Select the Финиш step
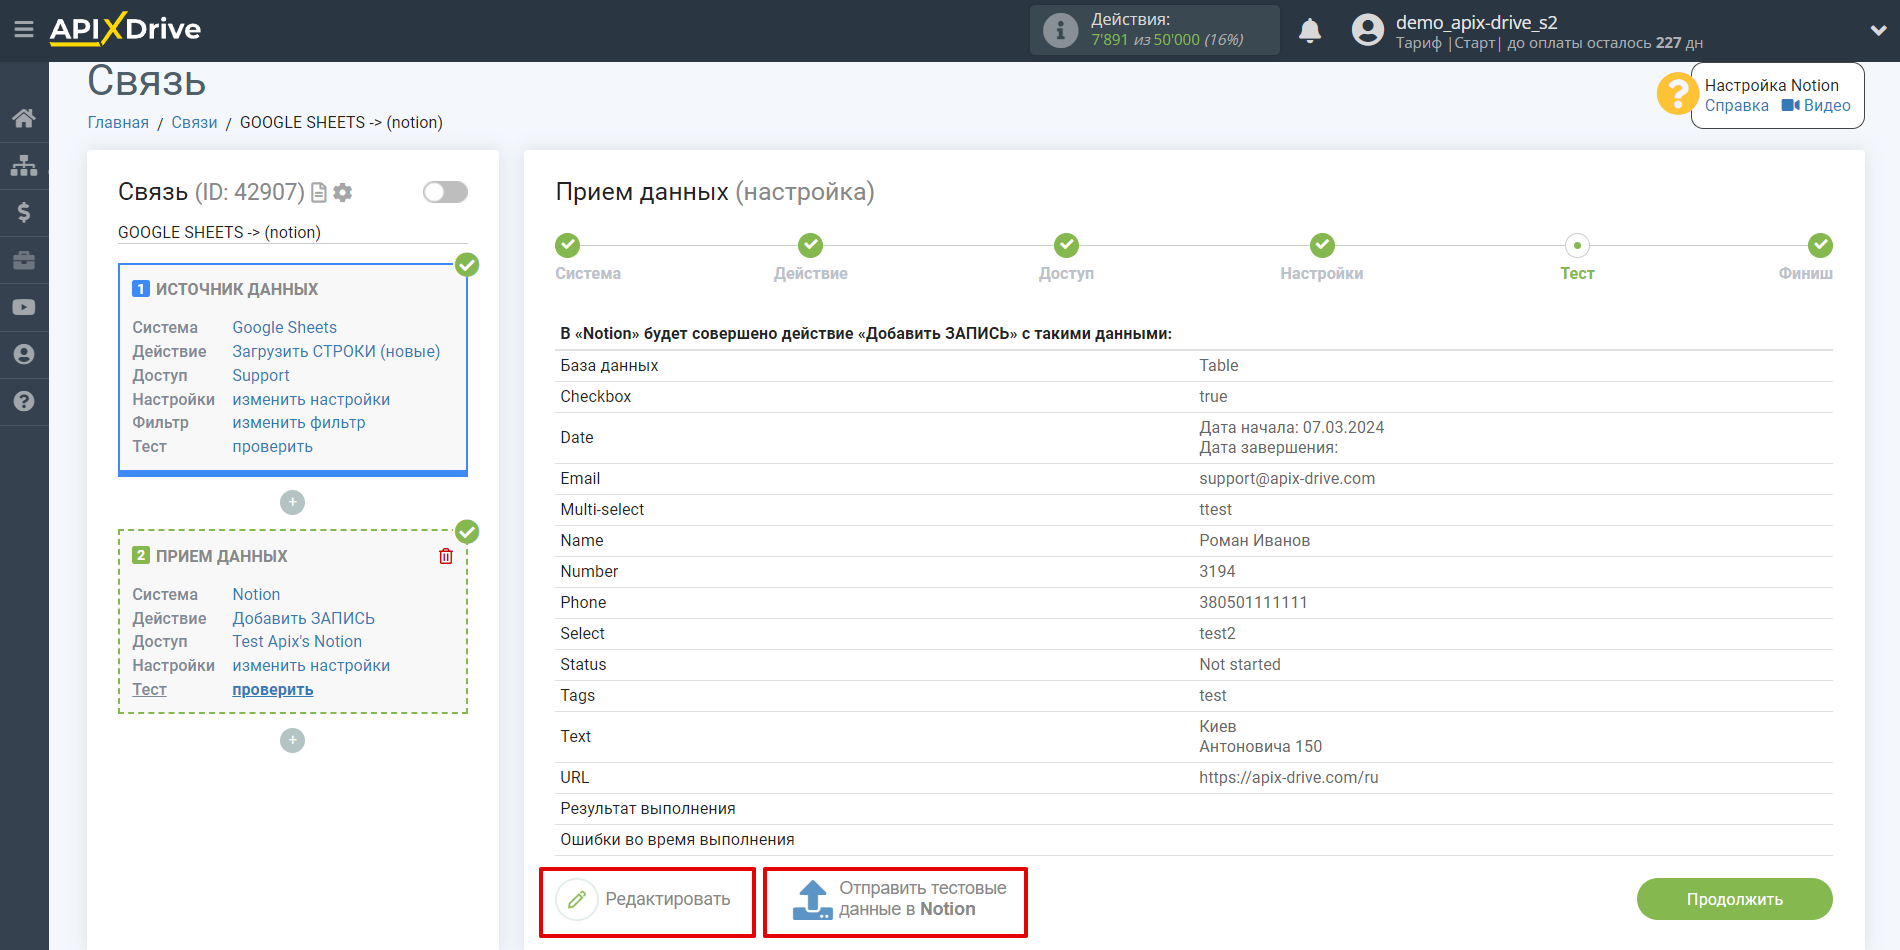The height and width of the screenshot is (950, 1900). pos(1819,245)
